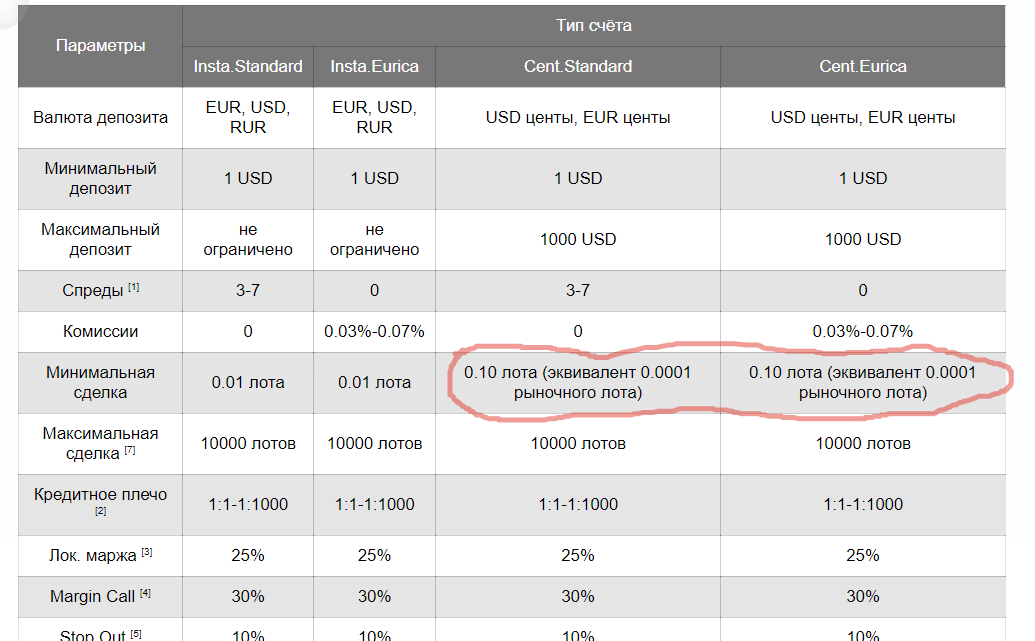Click Cent.Eurica commission 0.03%-0.07%
Screen dimensions: 1035x641
tap(863, 331)
